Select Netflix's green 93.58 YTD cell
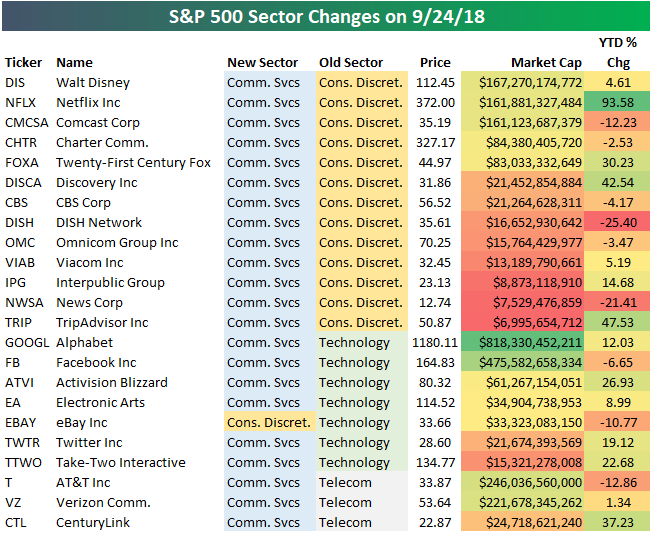Image resolution: width=650 pixels, height=533 pixels. point(619,102)
